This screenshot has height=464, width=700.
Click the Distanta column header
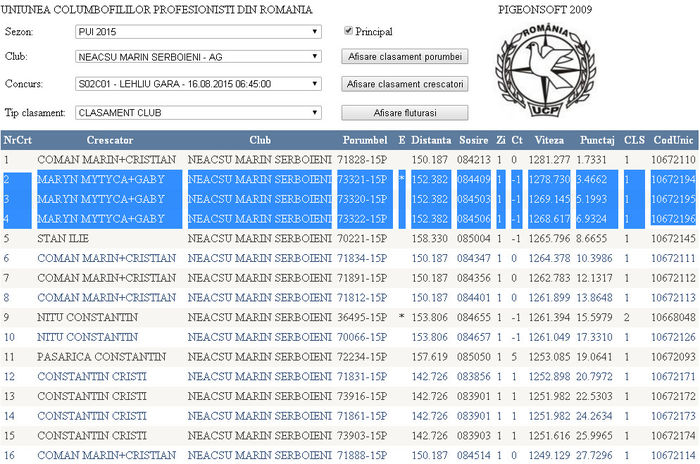(x=430, y=140)
